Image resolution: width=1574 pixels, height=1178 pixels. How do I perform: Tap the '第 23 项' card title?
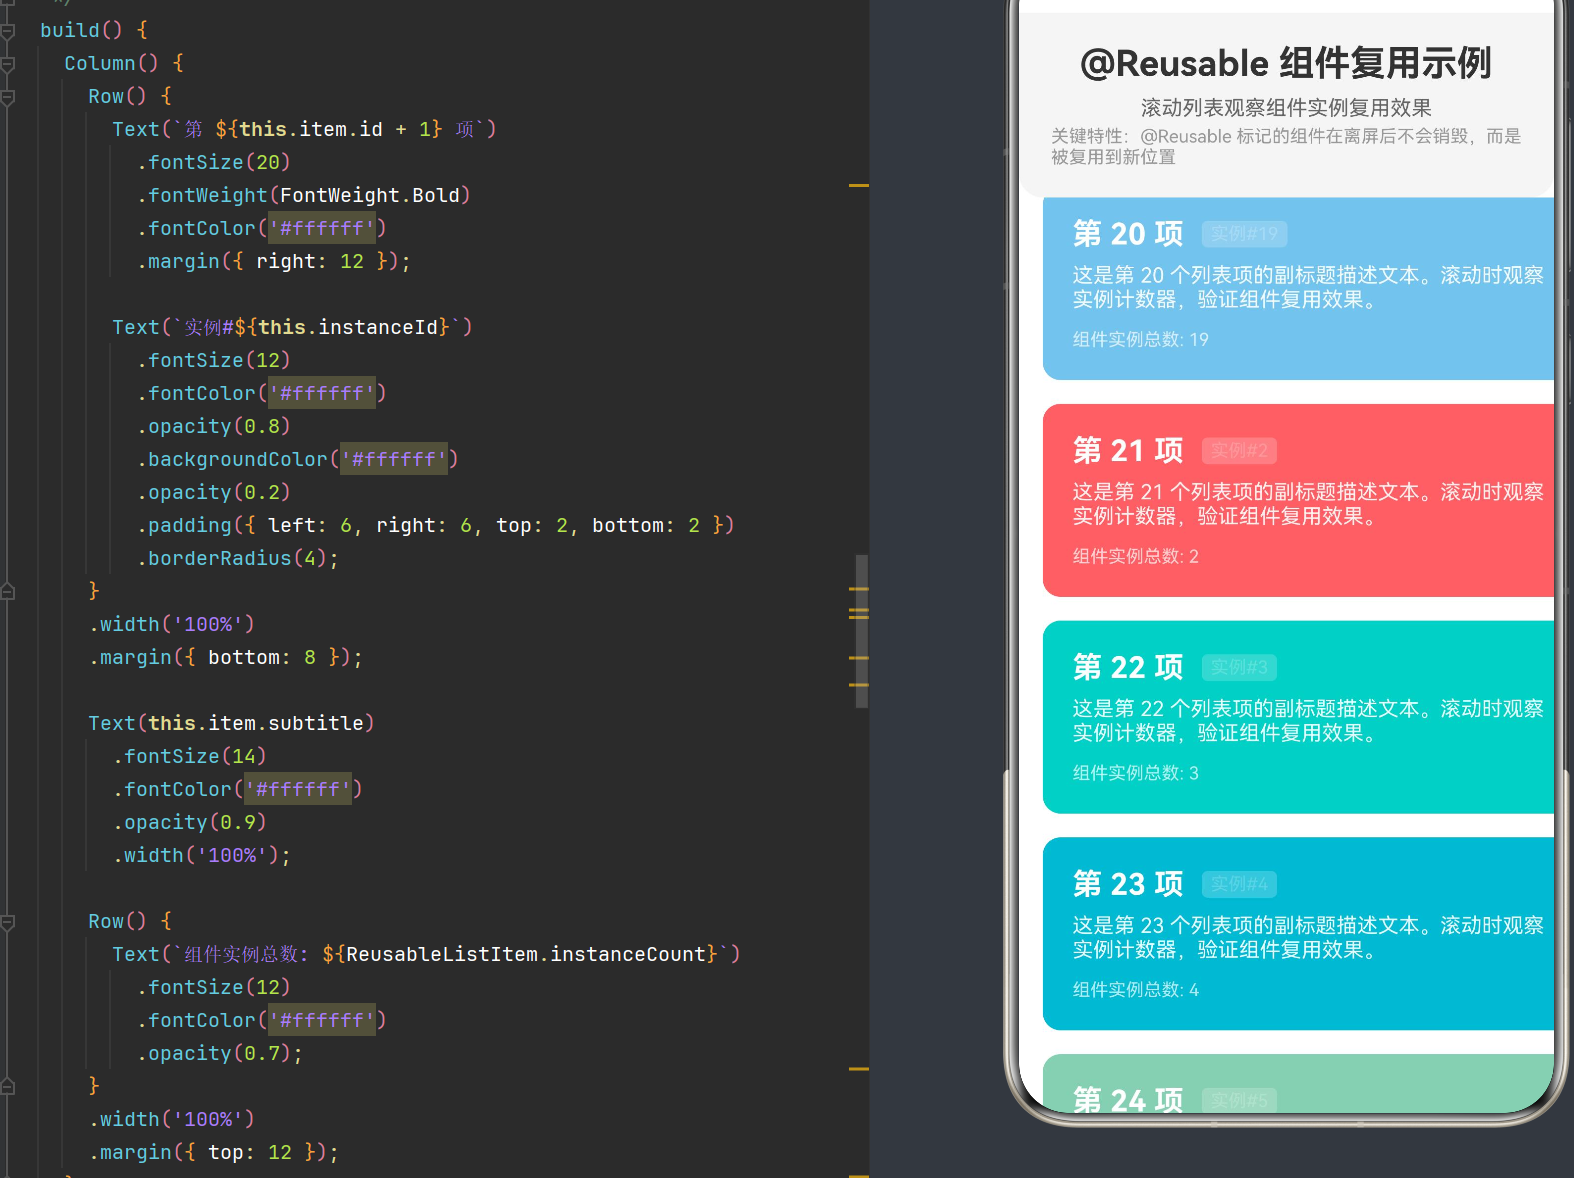[1128, 884]
